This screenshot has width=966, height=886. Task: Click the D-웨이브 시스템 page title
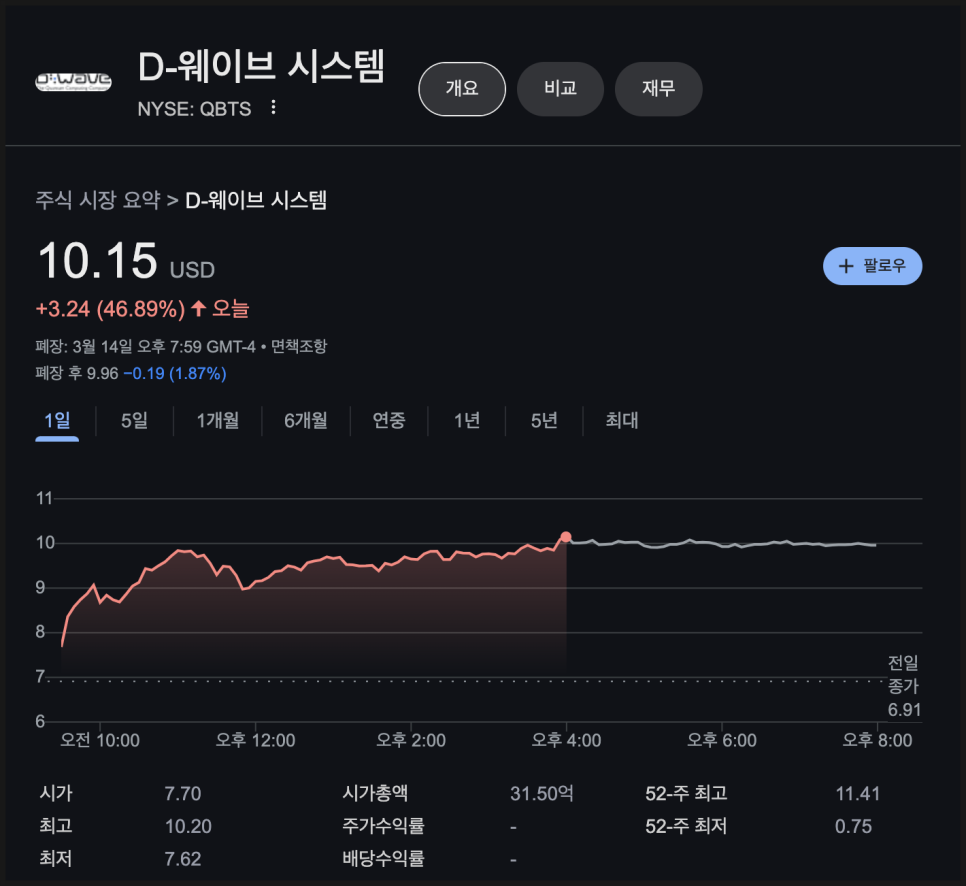261,66
